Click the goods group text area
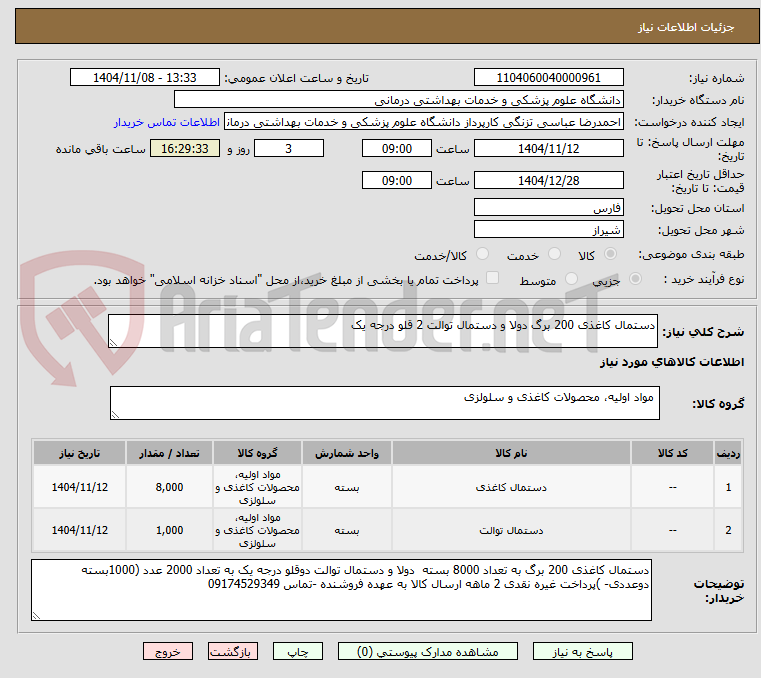This screenshot has height=678, width=761. [384, 403]
